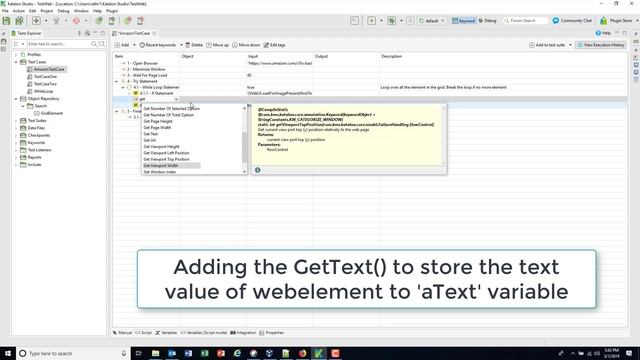
Task: Click the Tests Explorer search field
Action: tap(58, 44)
